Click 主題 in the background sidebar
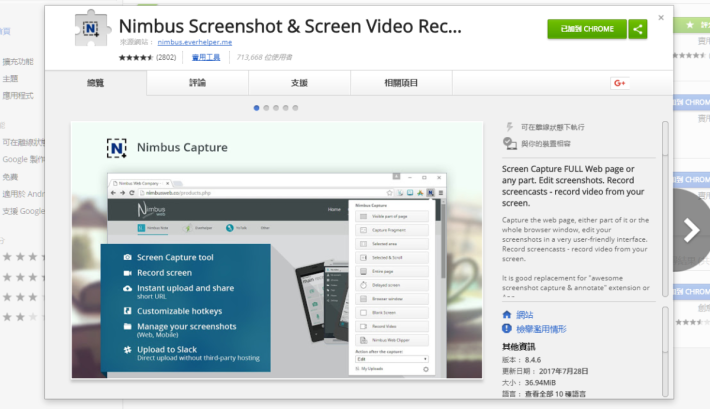 (x=10, y=79)
